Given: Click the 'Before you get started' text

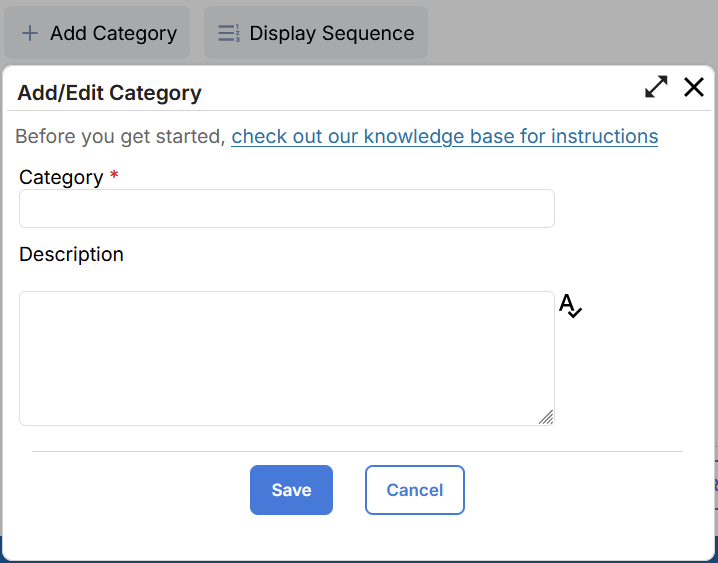Looking at the screenshot, I should click(x=120, y=136).
